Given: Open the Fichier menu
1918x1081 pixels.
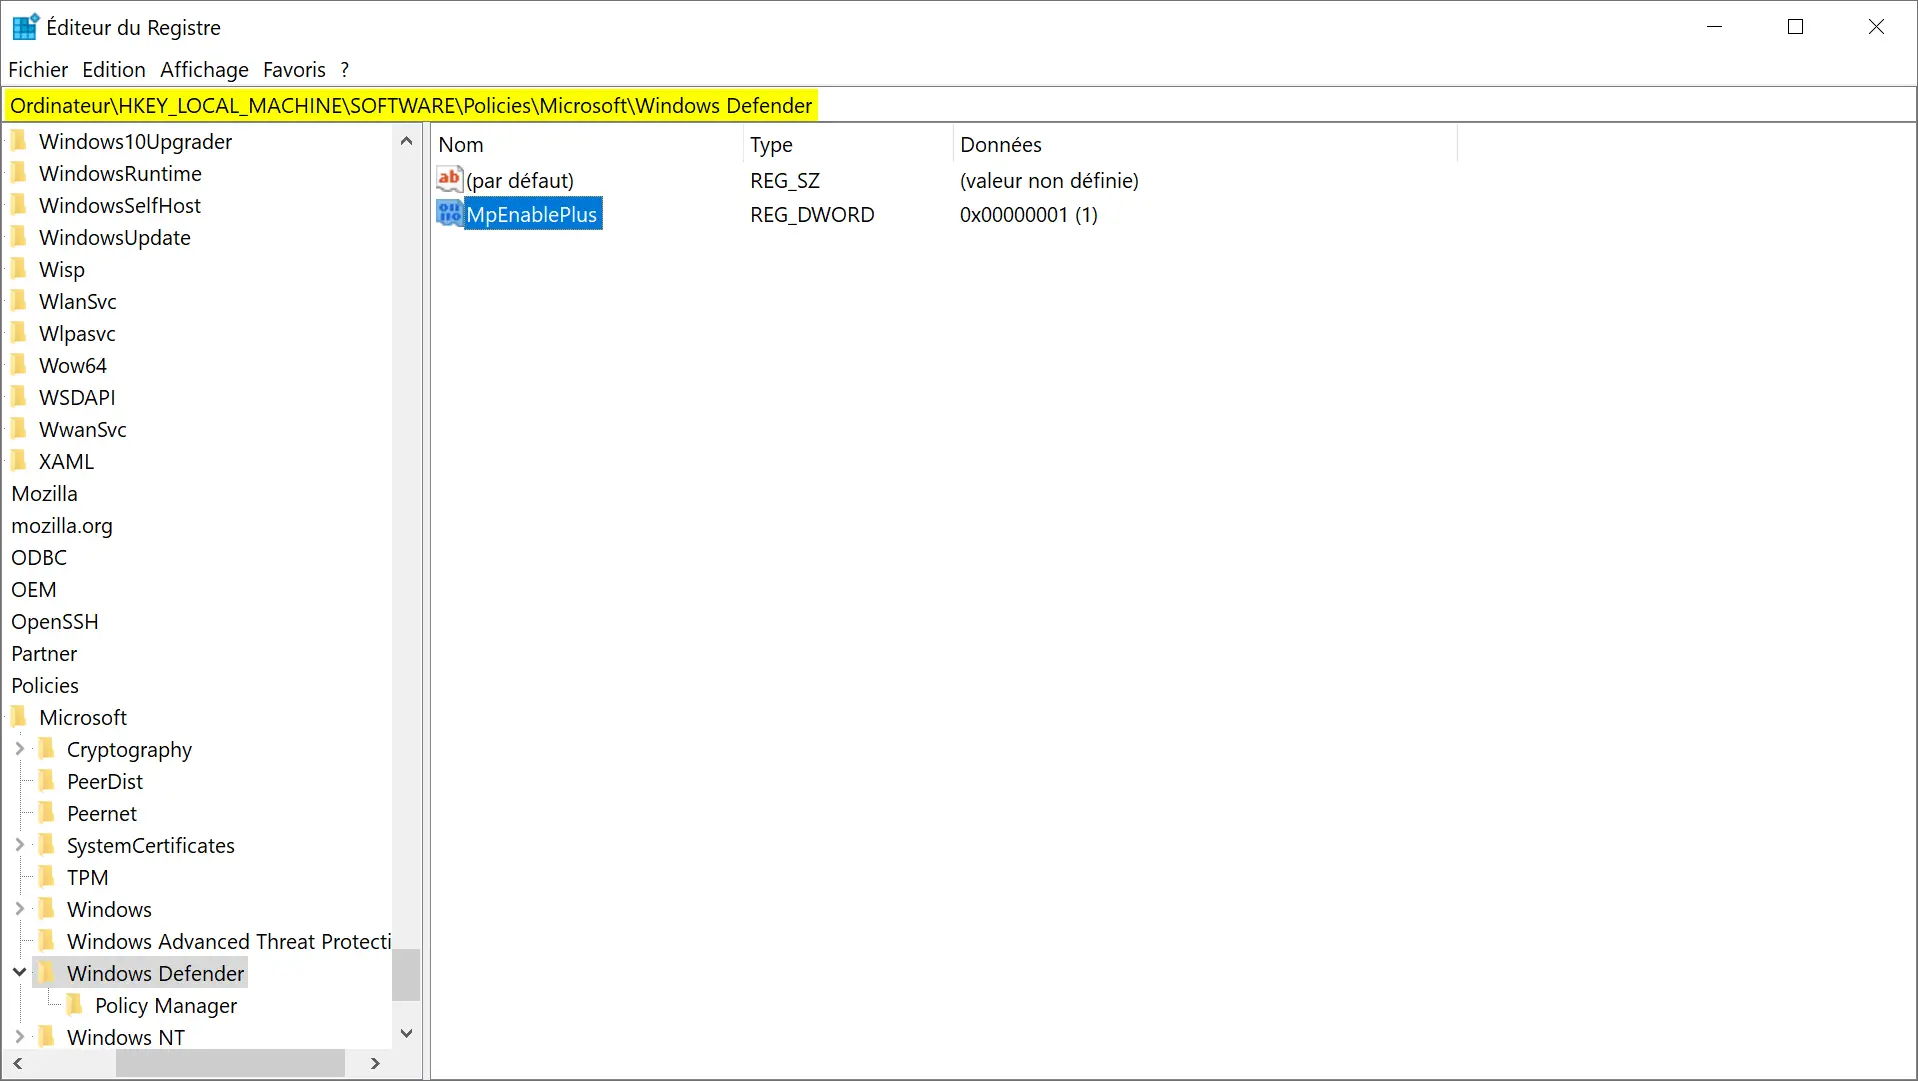Looking at the screenshot, I should (x=38, y=70).
